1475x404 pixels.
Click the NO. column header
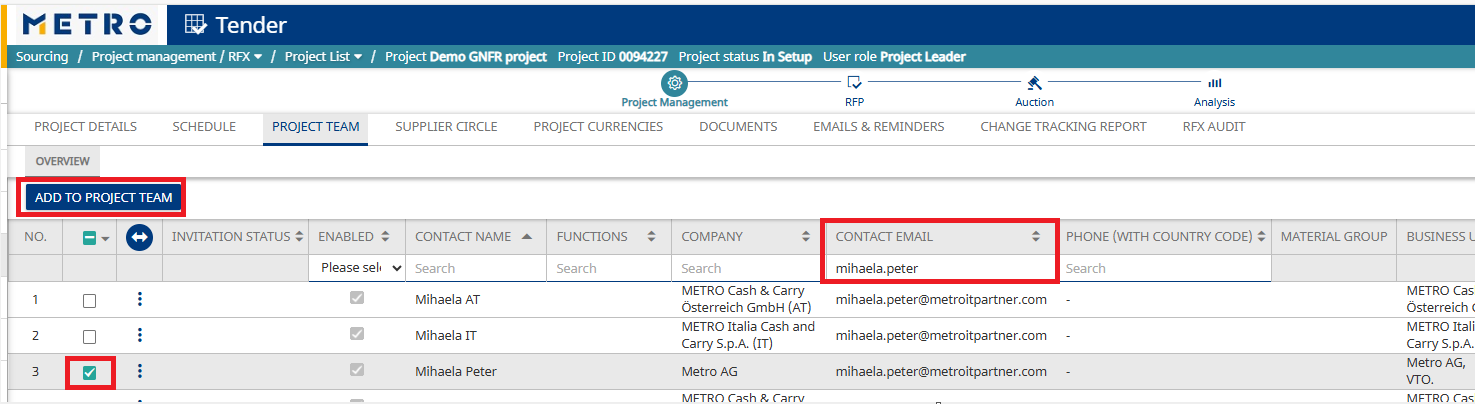pyautogui.click(x=35, y=237)
